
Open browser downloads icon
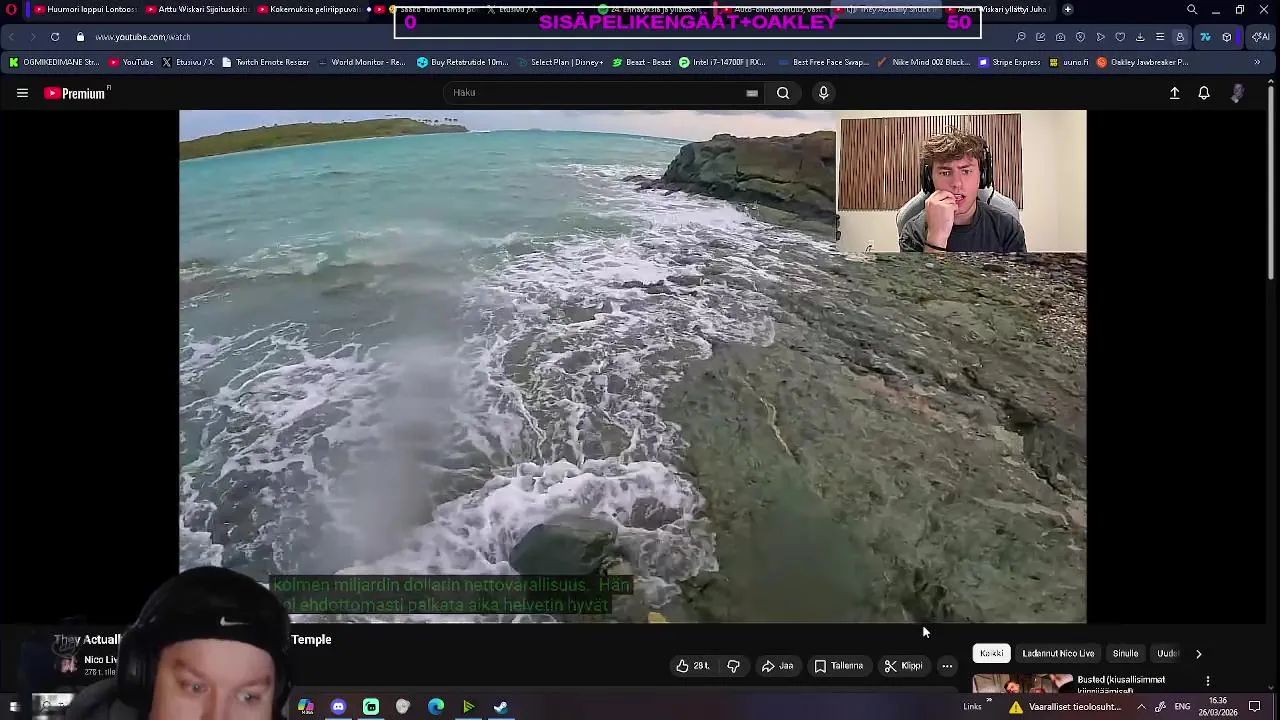(1140, 37)
